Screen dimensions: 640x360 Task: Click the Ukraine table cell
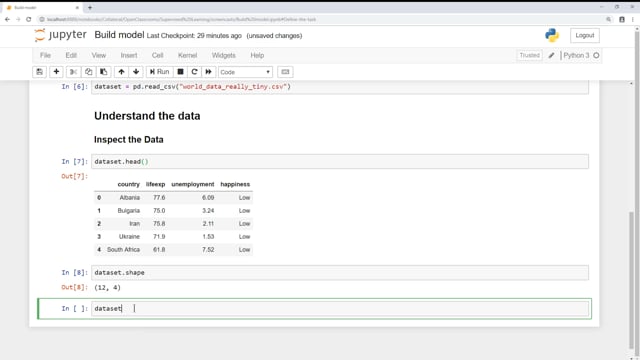click(129, 237)
